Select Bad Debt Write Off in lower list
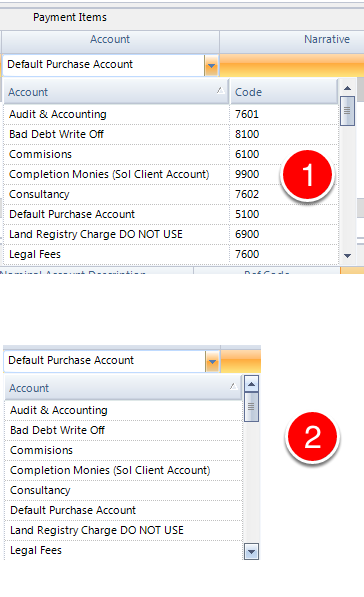This screenshot has height=597, width=364. coord(123,430)
